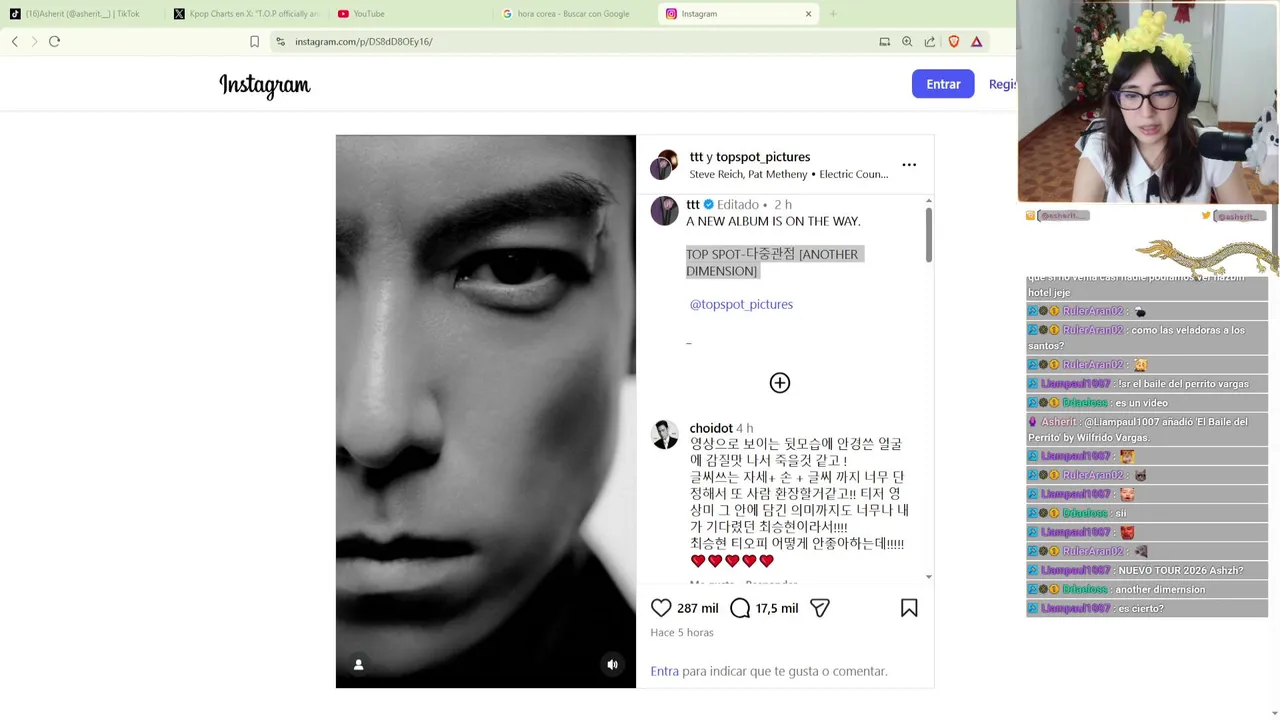Show tagged people icon on video
Screen dimensions: 1280x720
click(358, 665)
